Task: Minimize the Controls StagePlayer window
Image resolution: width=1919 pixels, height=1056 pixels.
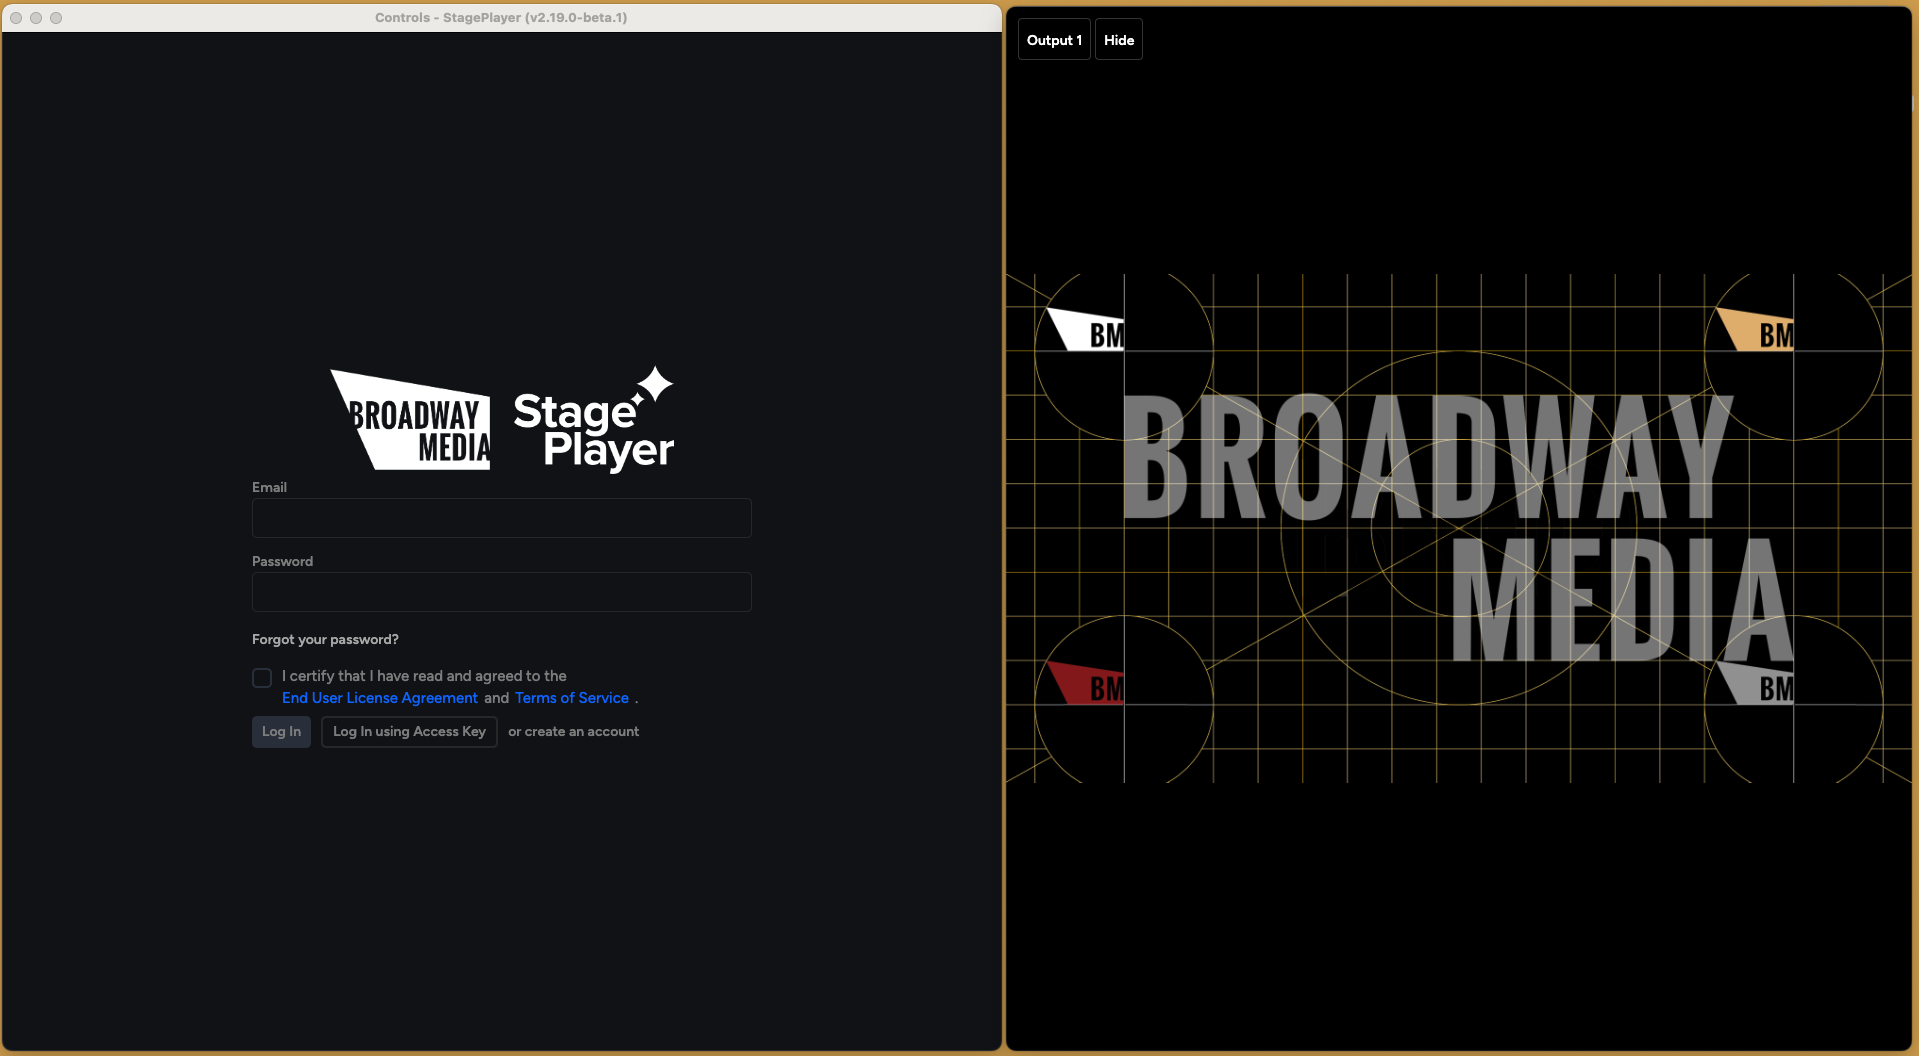Action: [x=36, y=18]
